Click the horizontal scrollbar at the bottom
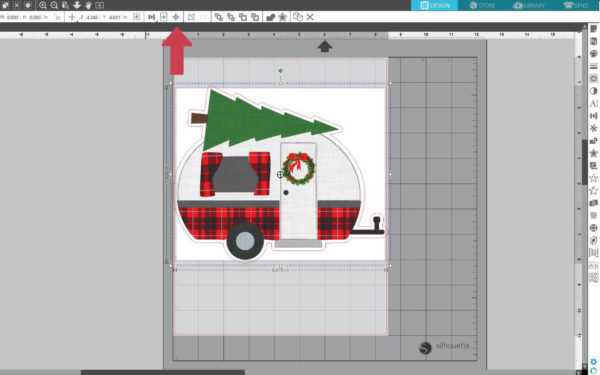The image size is (600, 375). pyautogui.click(x=163, y=372)
